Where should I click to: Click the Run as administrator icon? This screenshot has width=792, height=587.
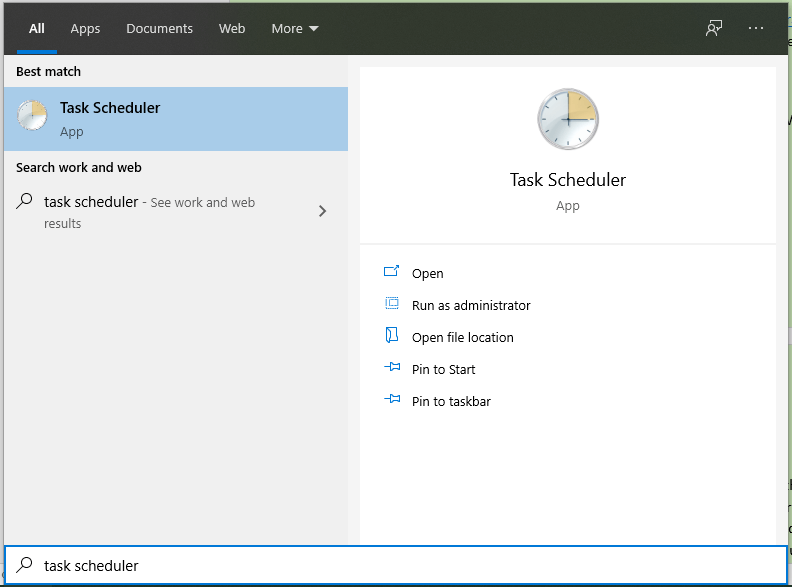392,304
